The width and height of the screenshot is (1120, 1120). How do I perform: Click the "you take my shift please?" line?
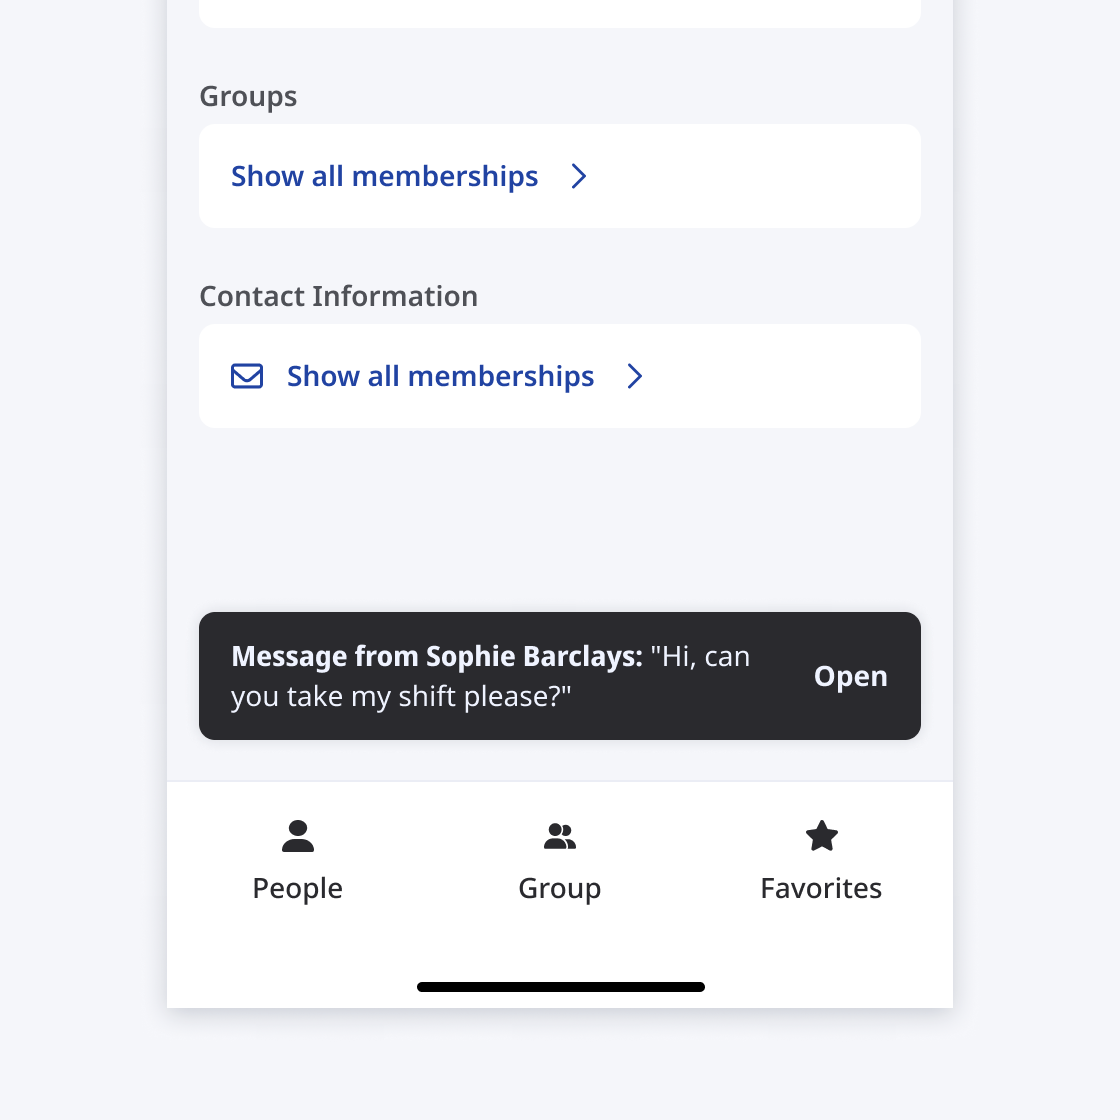coord(401,697)
